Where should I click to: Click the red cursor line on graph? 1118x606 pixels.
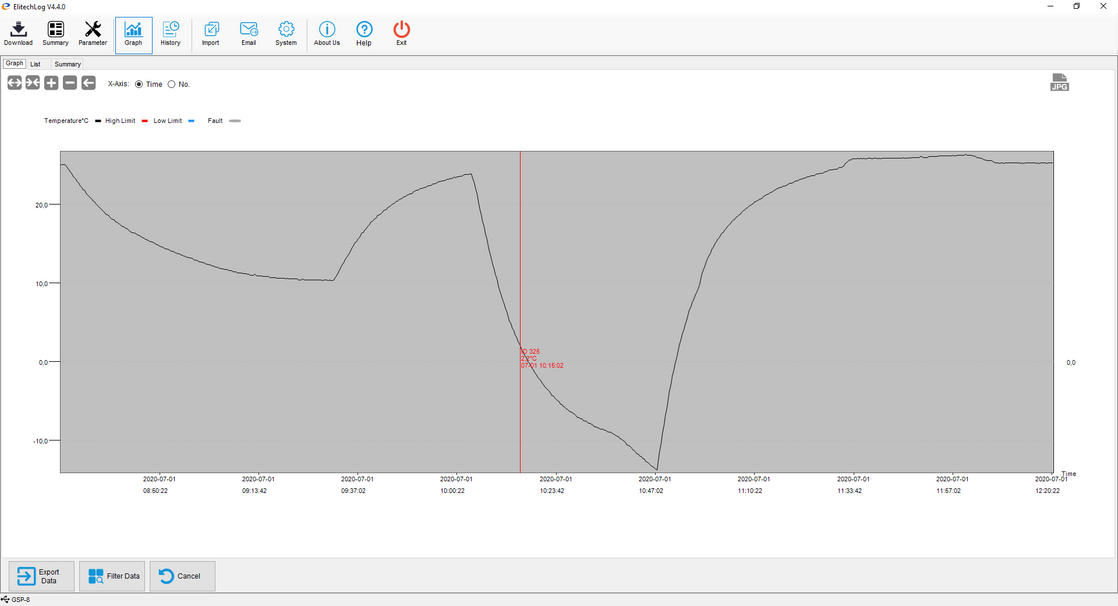[520, 250]
